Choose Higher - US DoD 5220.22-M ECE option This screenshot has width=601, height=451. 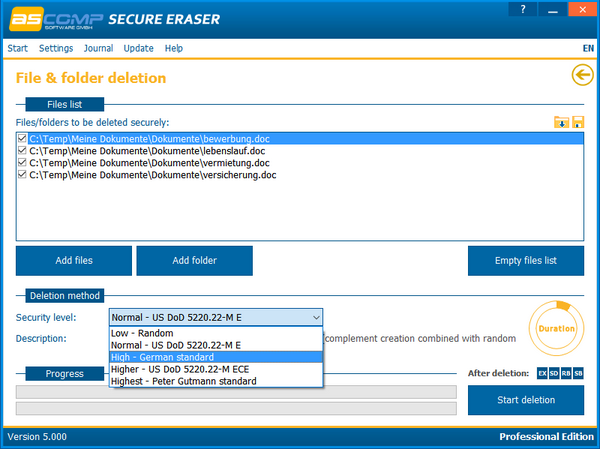tap(216, 369)
